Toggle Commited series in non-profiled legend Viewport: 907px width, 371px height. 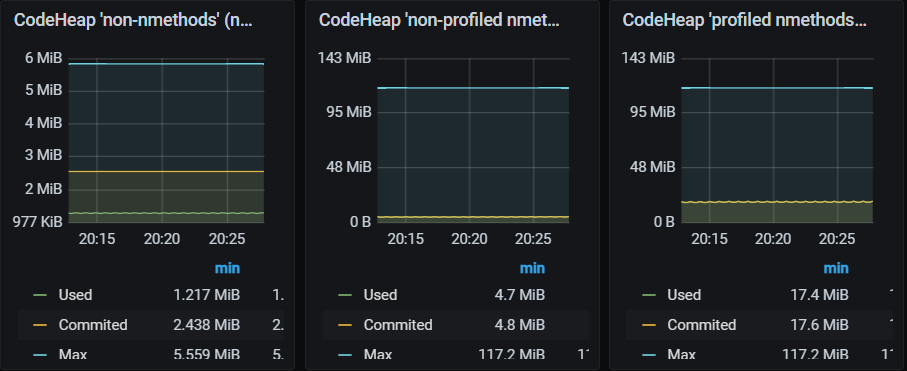397,325
